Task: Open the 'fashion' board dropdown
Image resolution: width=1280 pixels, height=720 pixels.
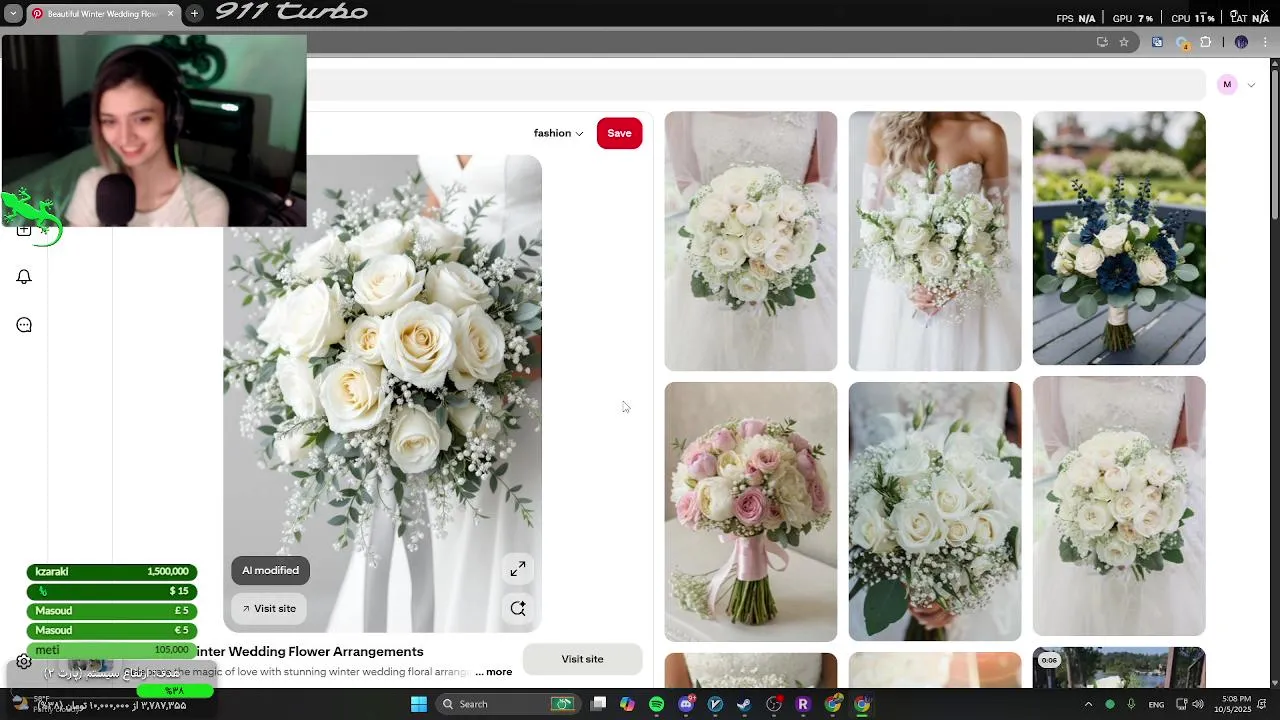Action: point(558,133)
